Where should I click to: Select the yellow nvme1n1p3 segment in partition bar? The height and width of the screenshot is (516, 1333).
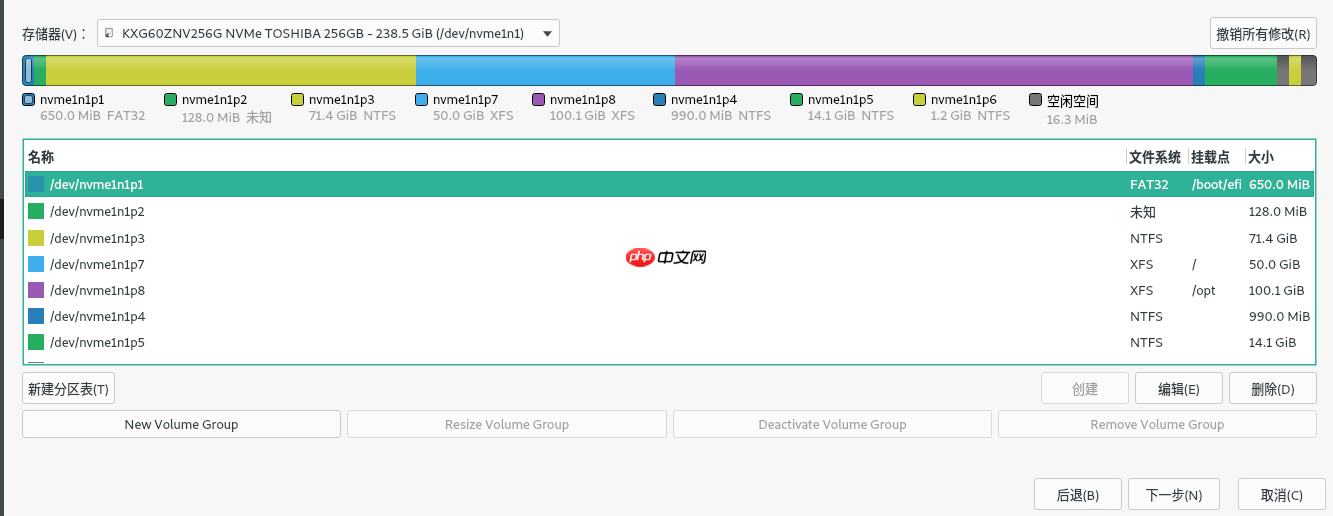coord(230,70)
